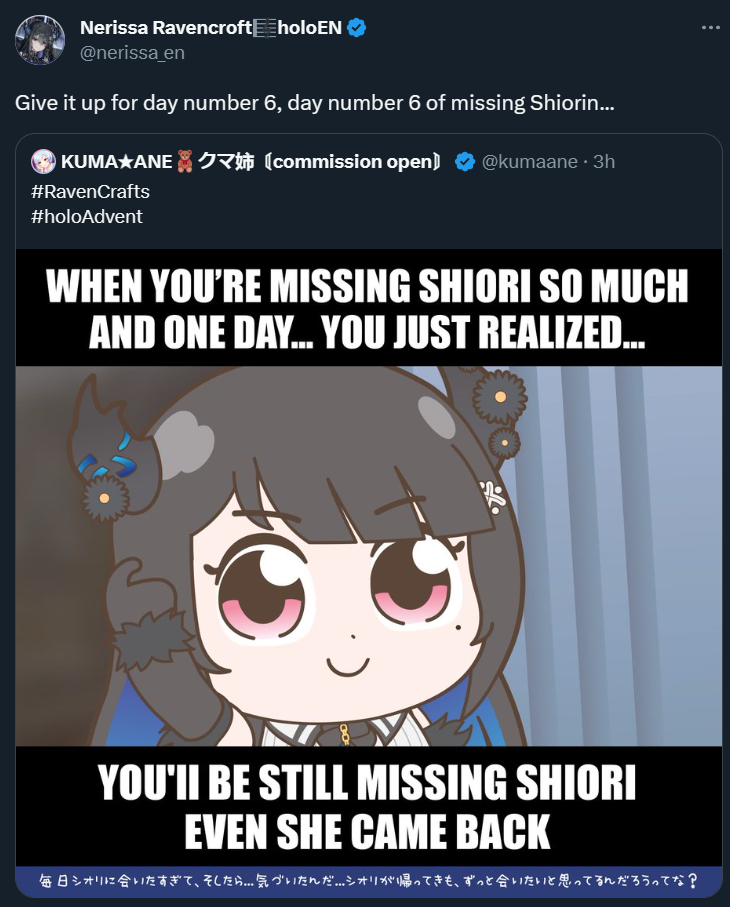This screenshot has height=907, width=730.
Task: Open the #RavenCrafts hashtag
Action: (90, 191)
